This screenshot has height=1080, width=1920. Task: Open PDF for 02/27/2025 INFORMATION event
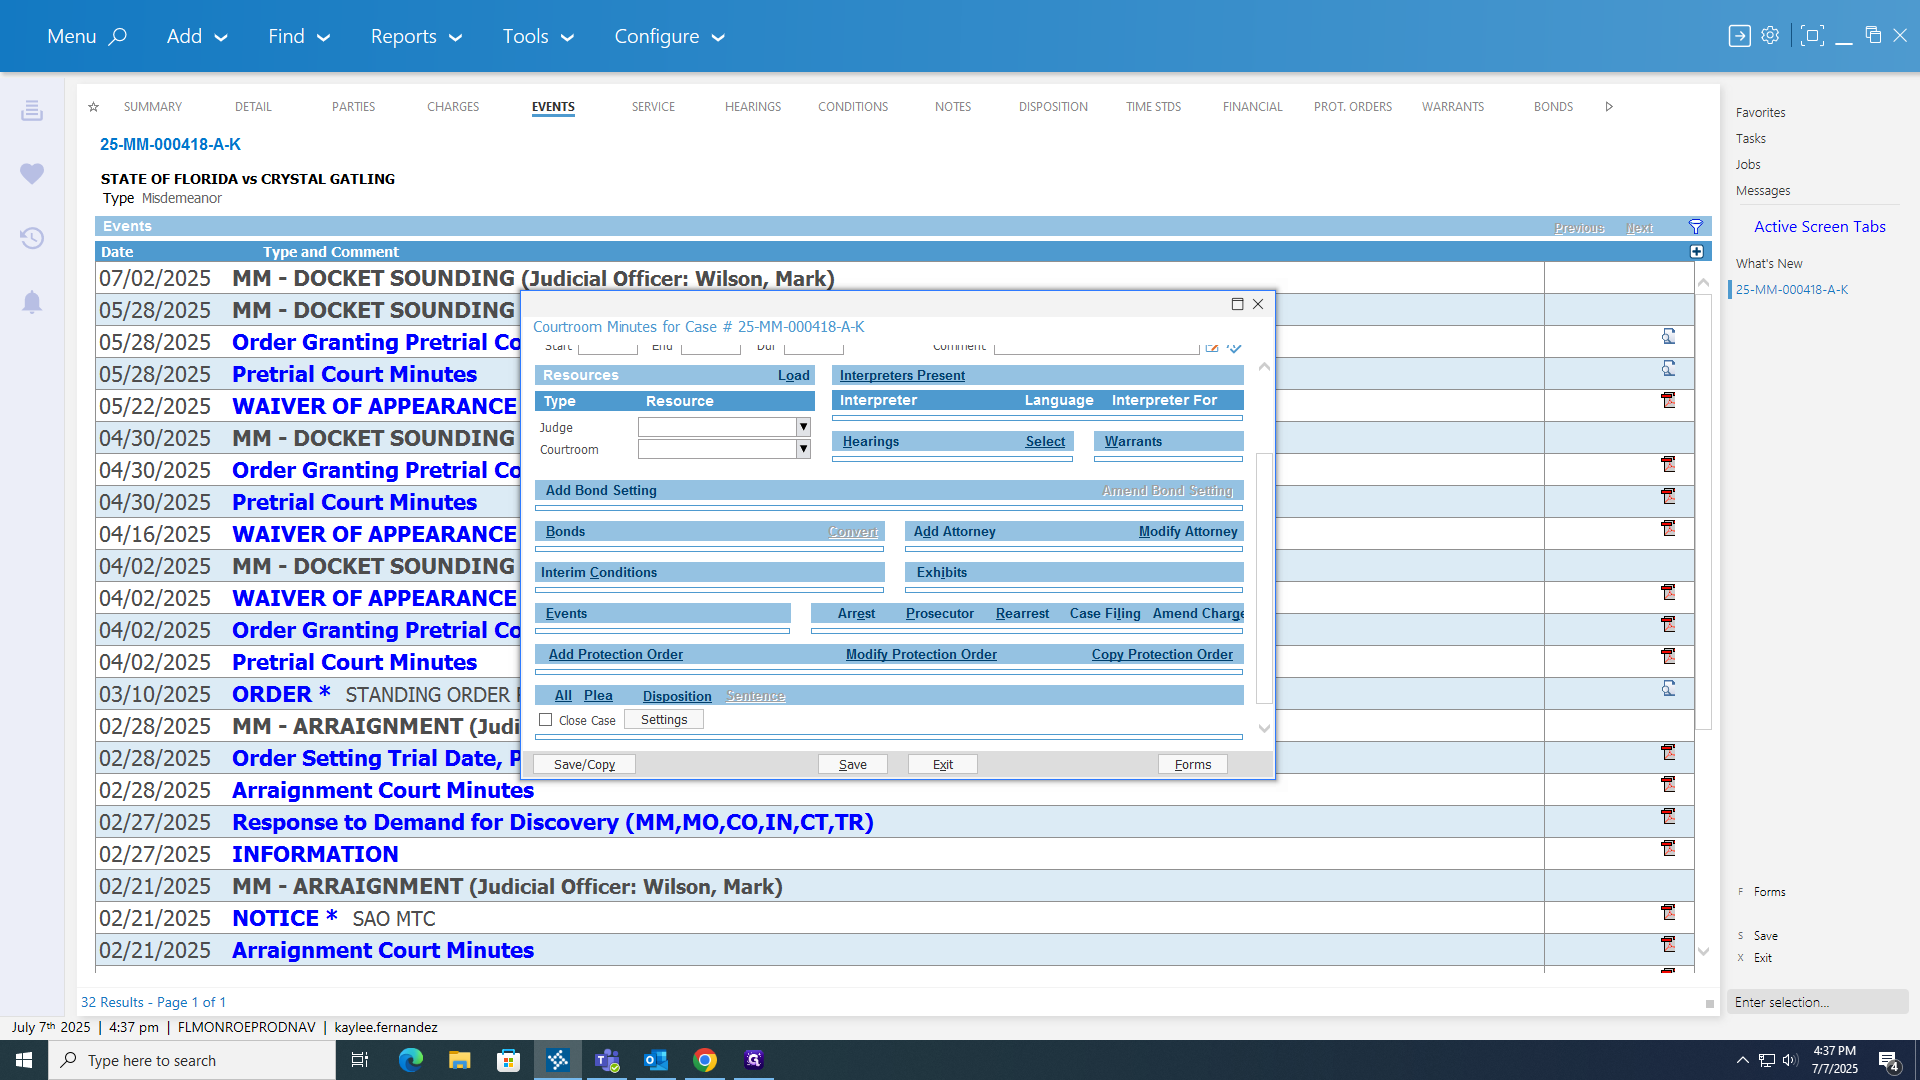tap(1668, 849)
